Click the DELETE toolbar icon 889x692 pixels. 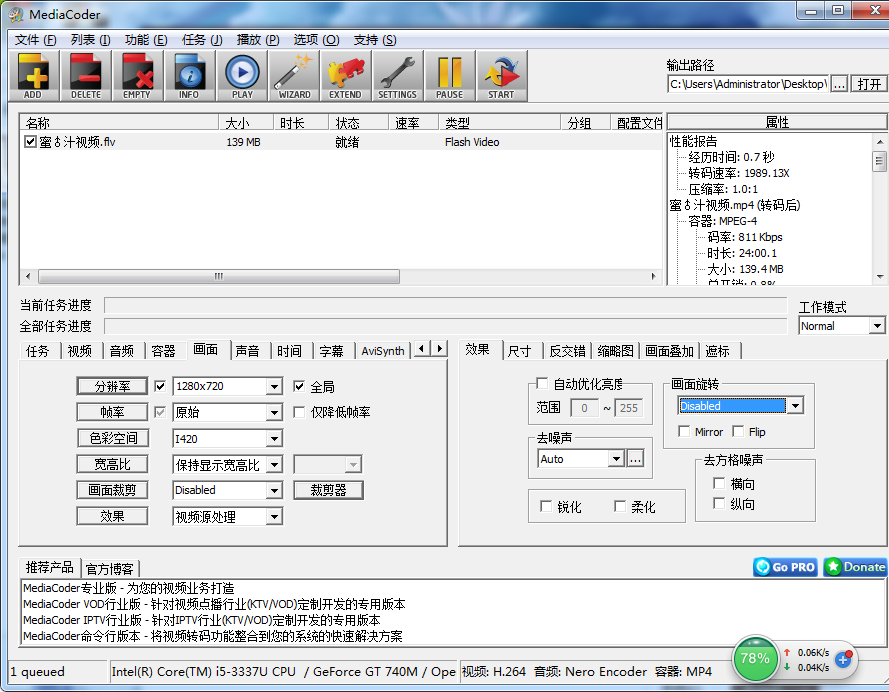86,77
